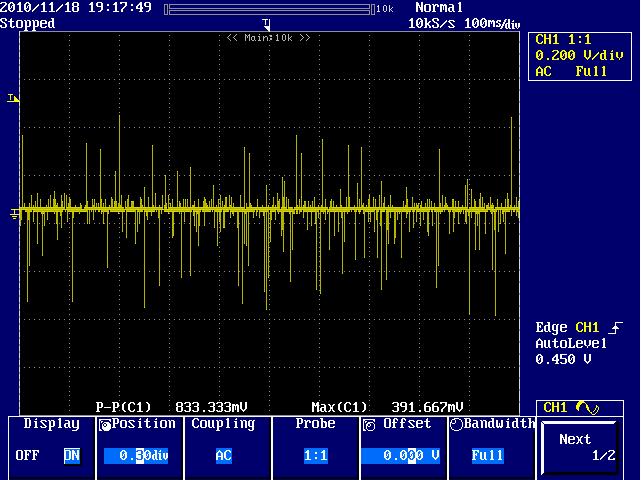Image resolution: width=641 pixels, height=480 pixels.
Task: Click the record length bar at top
Action: pos(270,8)
